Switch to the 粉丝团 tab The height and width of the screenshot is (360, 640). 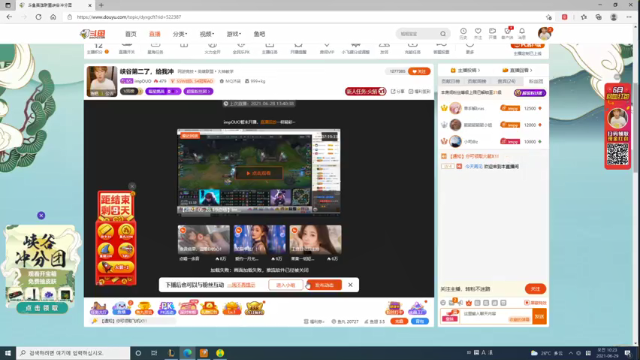click(x=536, y=81)
